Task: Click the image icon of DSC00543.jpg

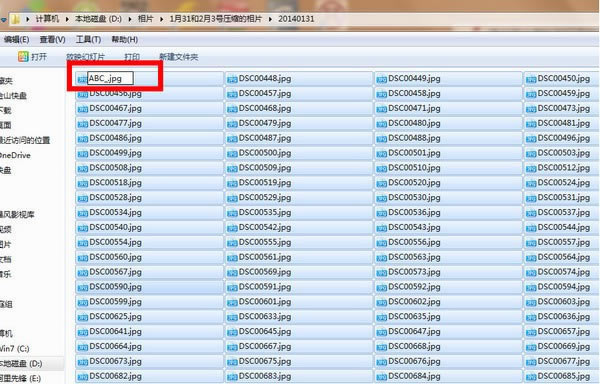Action: point(382,228)
